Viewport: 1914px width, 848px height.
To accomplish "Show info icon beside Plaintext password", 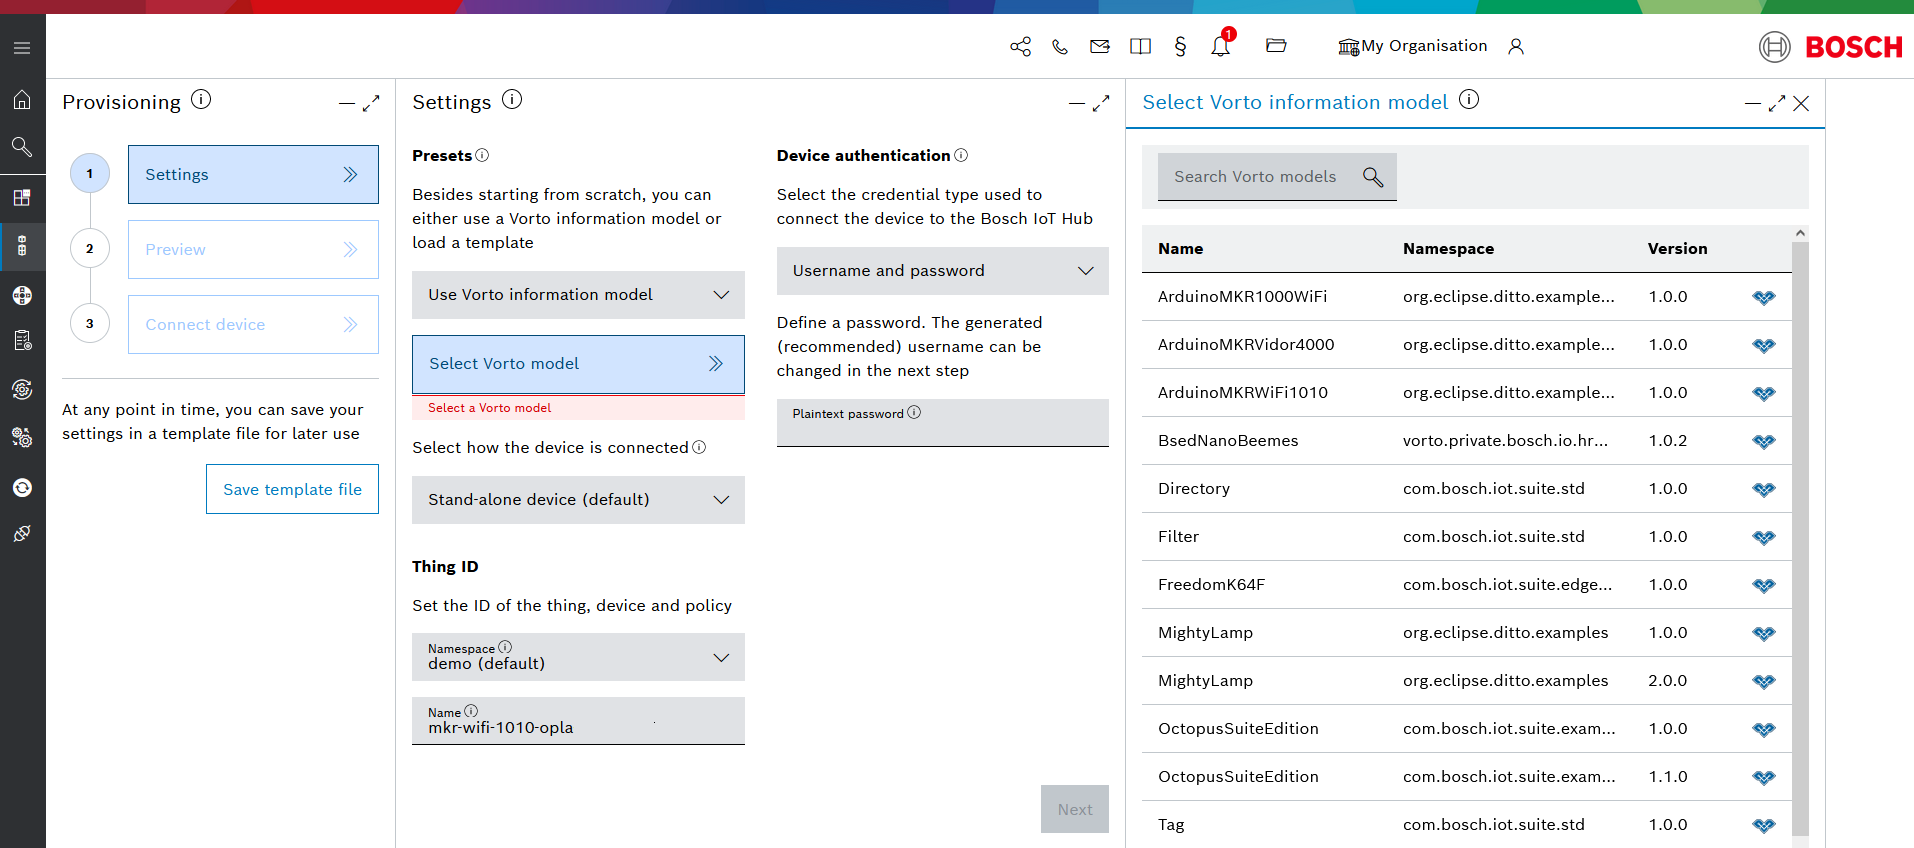I will tap(914, 412).
